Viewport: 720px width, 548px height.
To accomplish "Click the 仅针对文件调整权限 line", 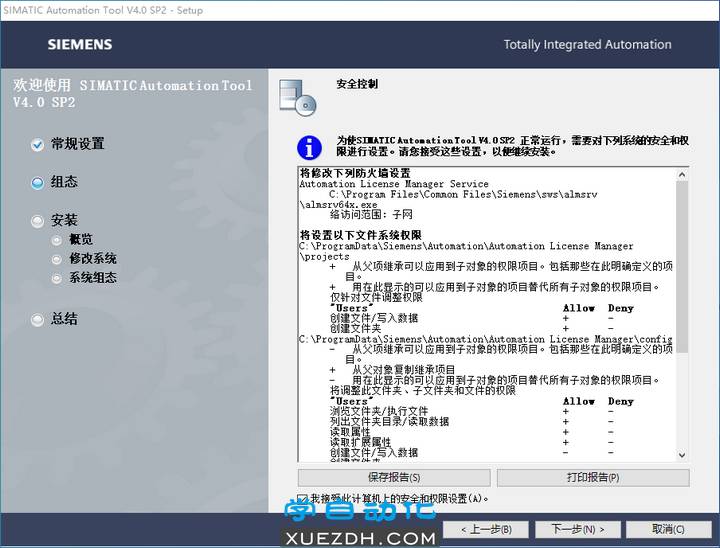I will click(x=376, y=297).
